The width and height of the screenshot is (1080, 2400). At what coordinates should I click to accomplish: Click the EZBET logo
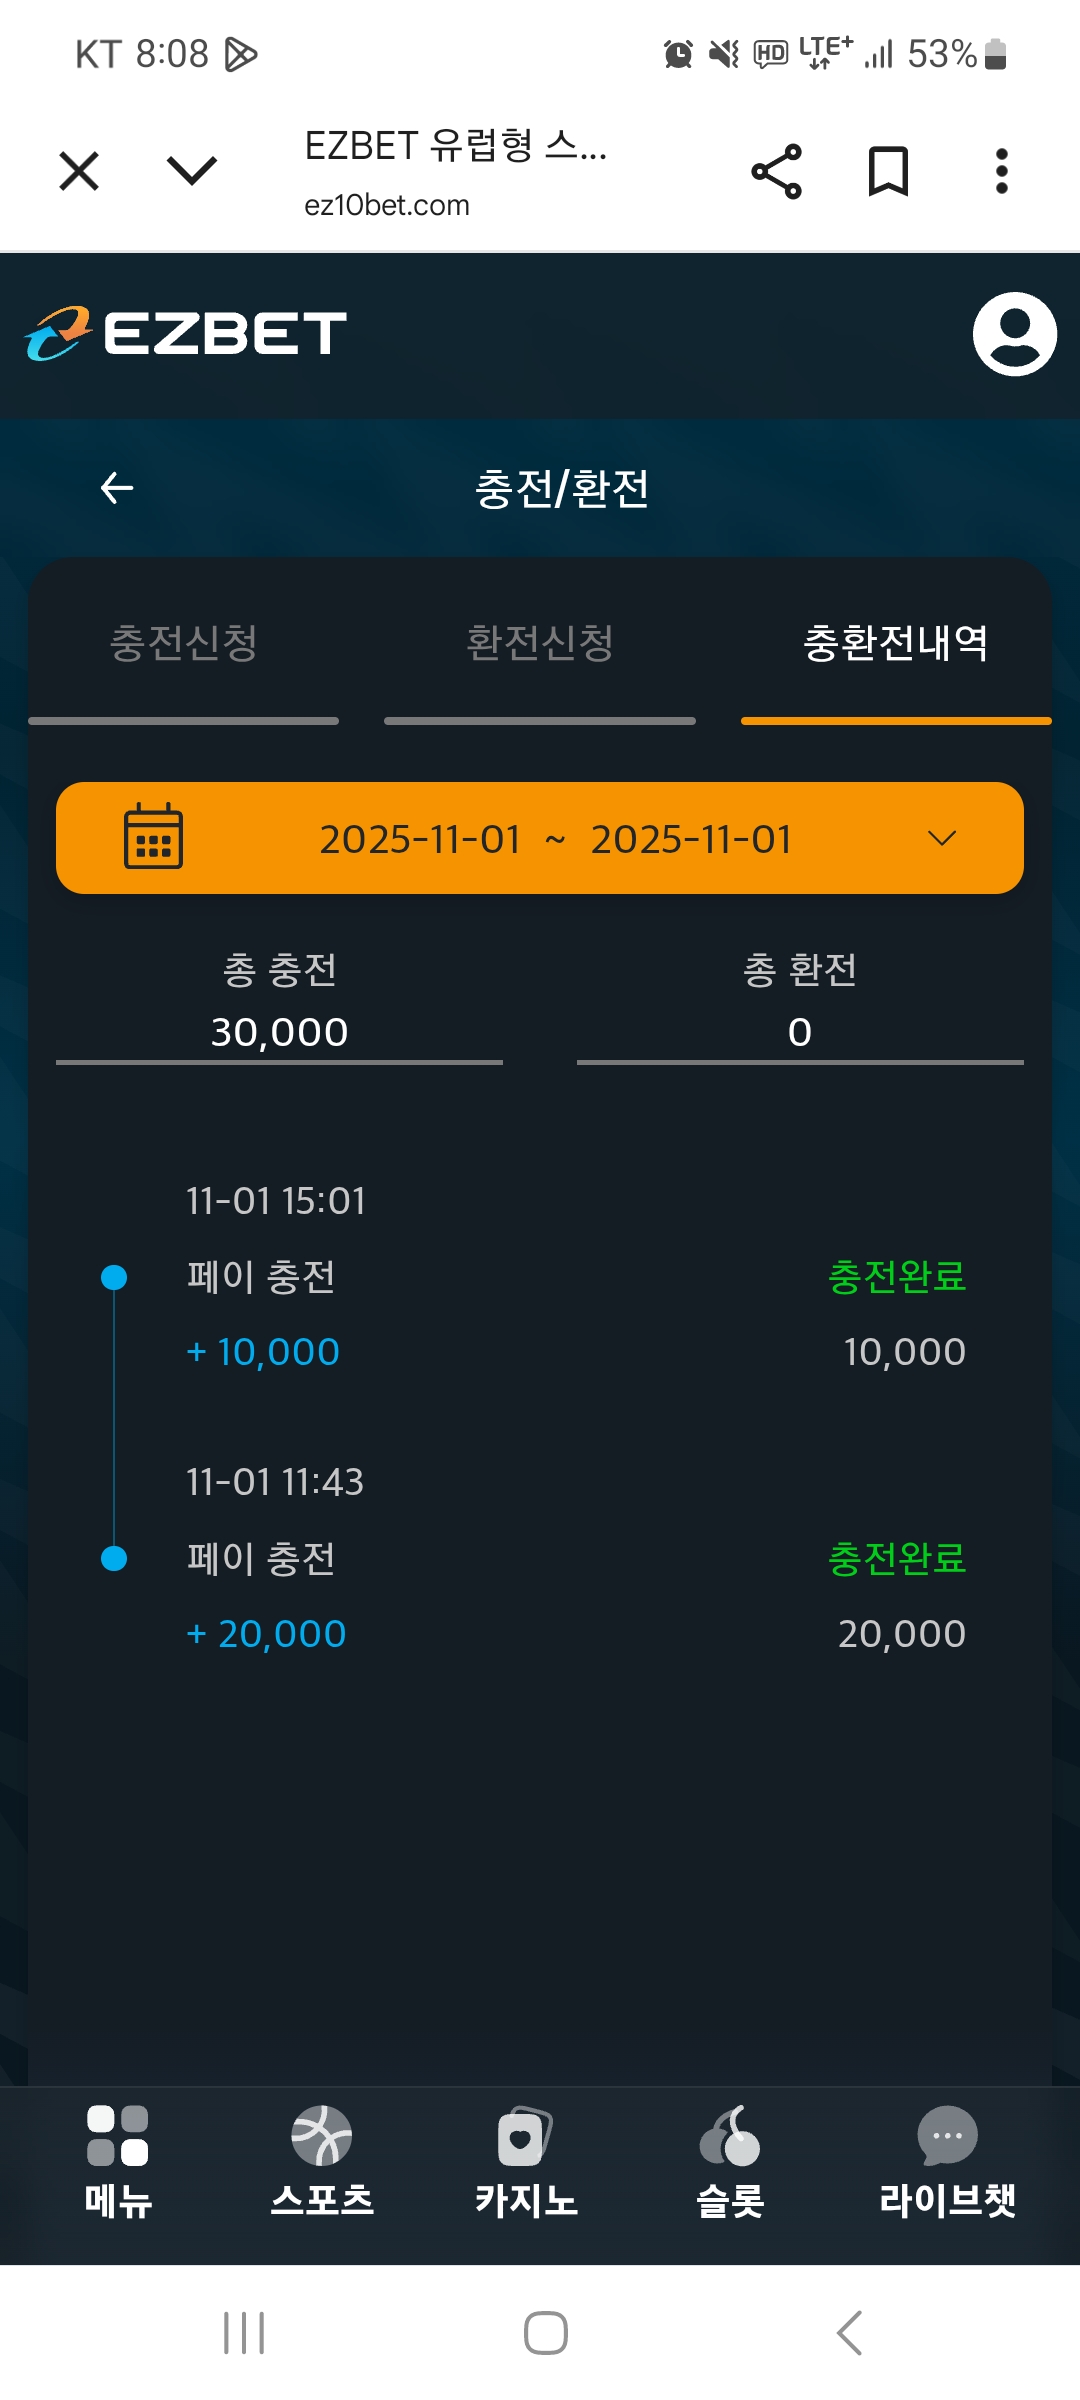pos(186,334)
